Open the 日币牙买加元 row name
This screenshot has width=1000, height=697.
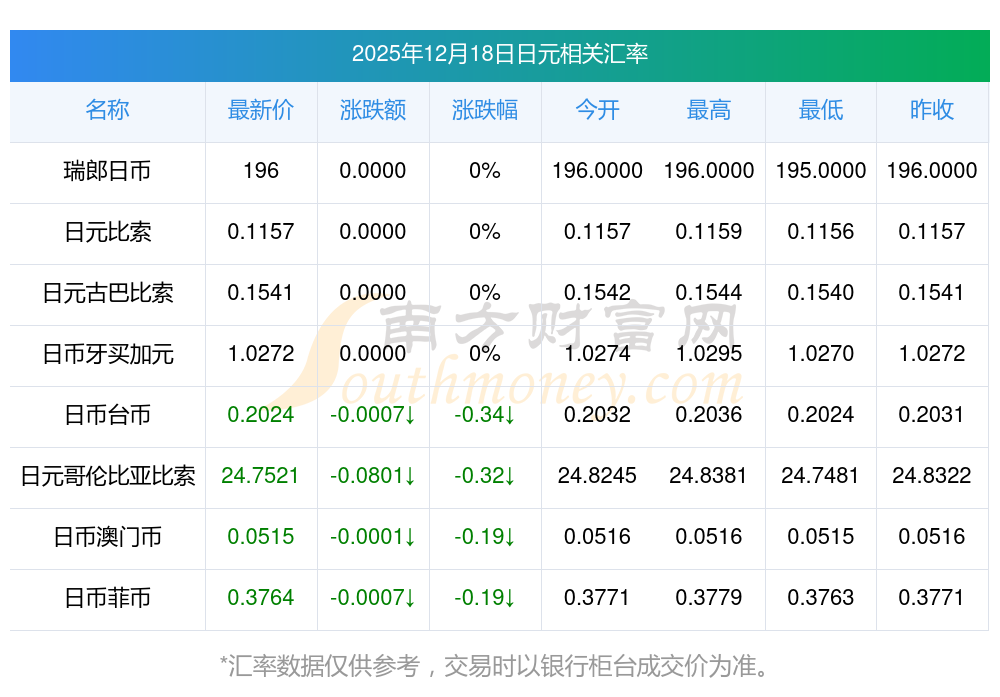click(x=107, y=354)
